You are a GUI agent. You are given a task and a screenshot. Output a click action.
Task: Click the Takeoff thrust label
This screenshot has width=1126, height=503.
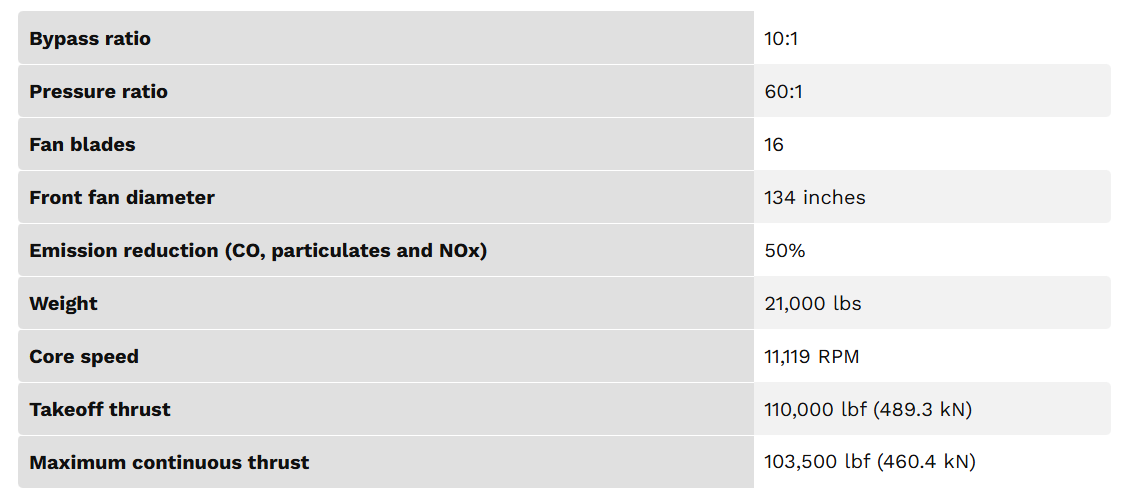tap(100, 410)
